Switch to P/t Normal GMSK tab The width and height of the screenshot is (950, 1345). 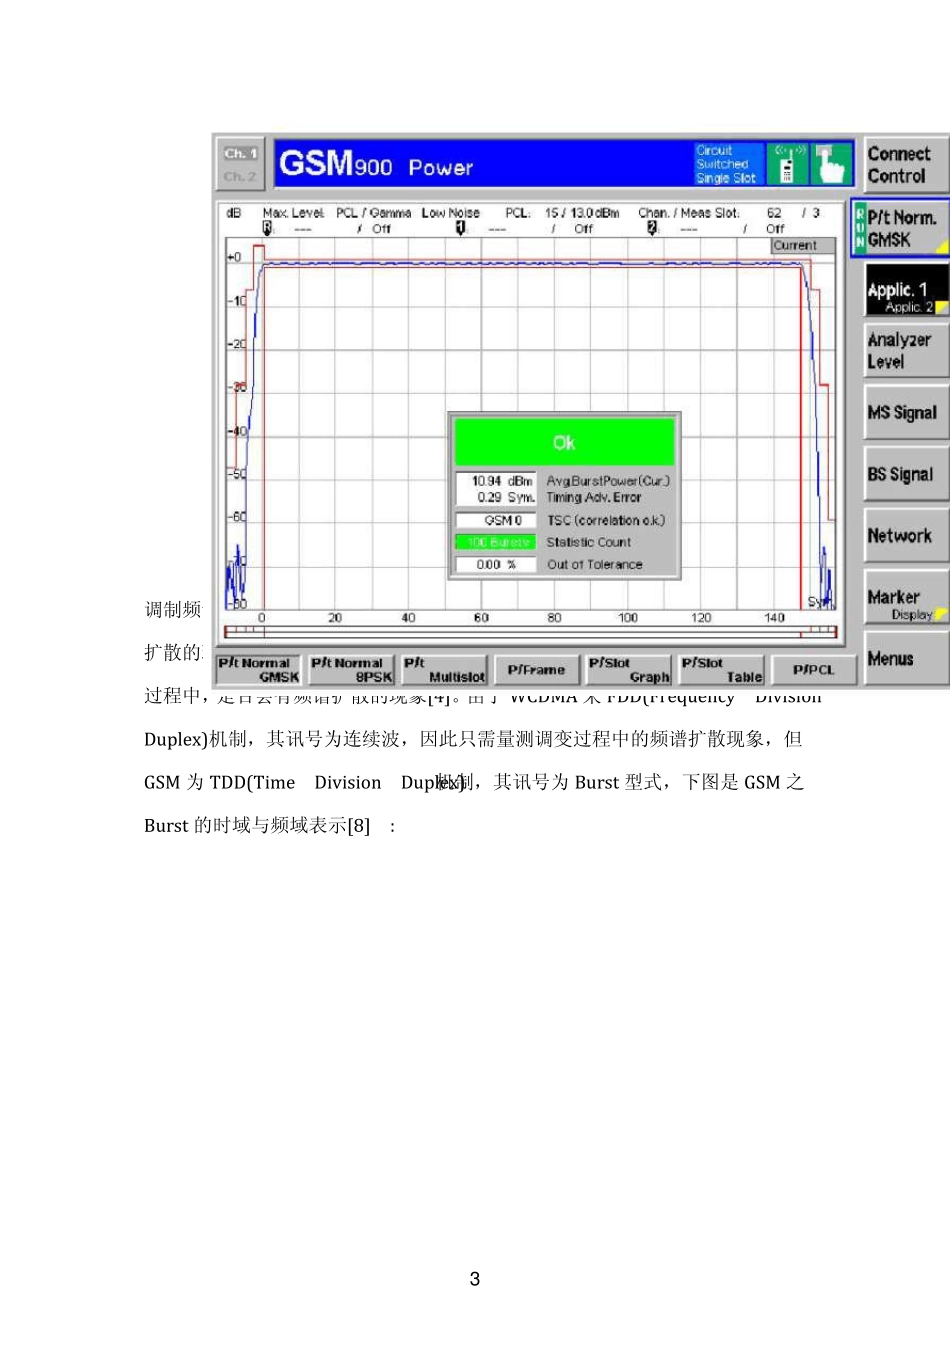tap(259, 670)
